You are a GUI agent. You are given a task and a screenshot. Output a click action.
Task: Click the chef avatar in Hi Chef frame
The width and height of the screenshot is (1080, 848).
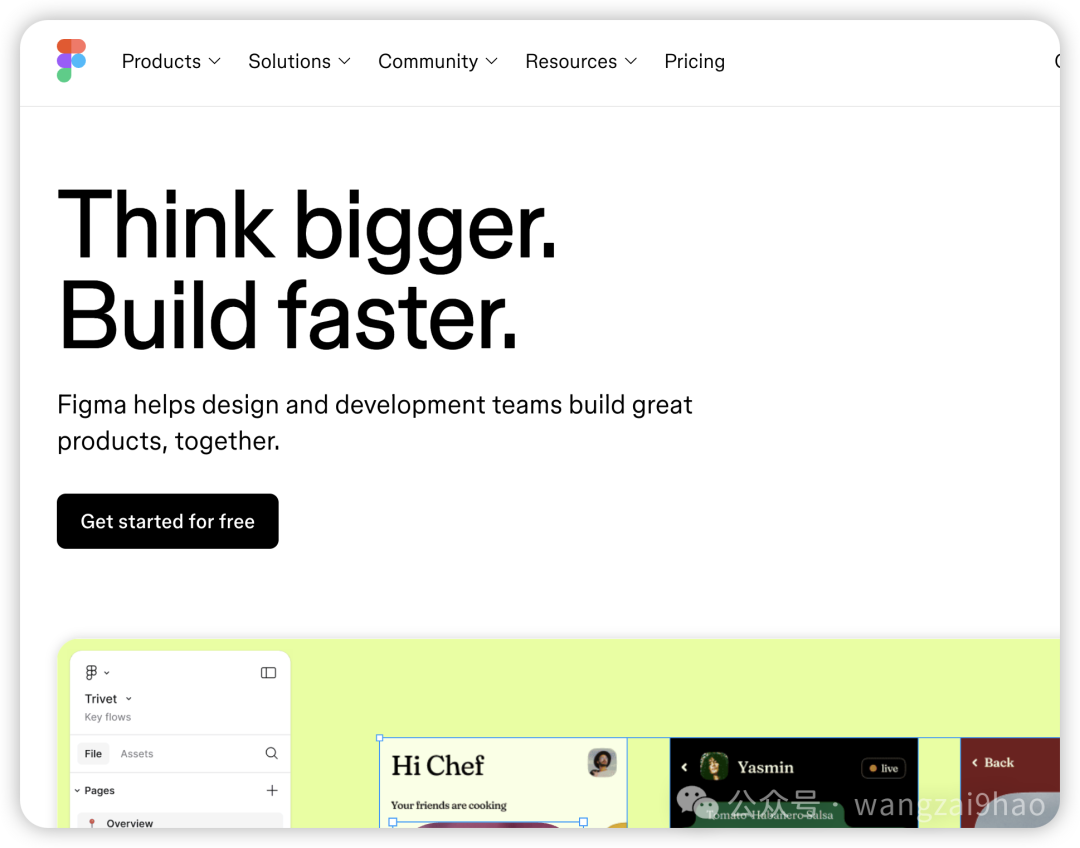pos(602,763)
